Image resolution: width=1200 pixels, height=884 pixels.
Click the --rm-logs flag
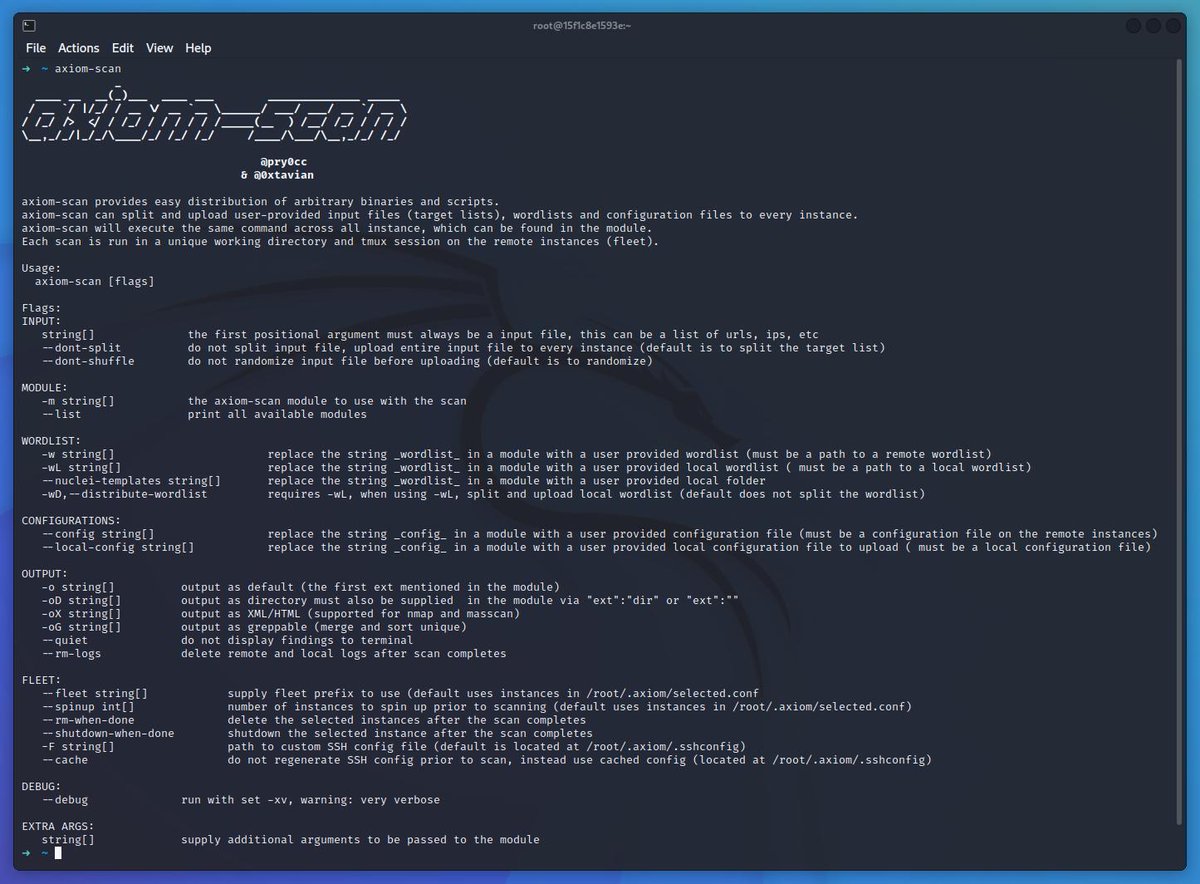[71, 653]
